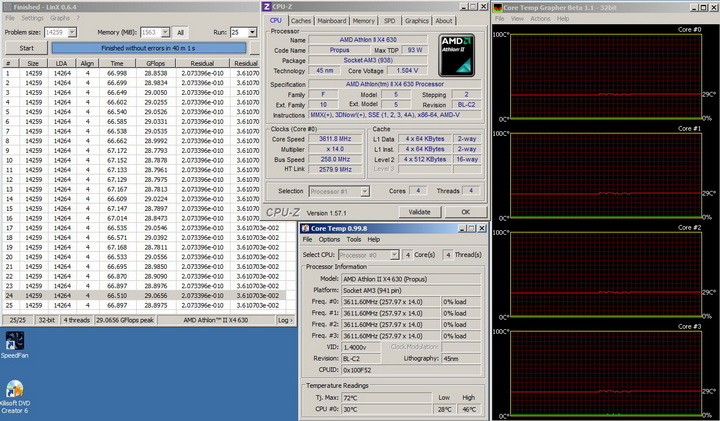The height and width of the screenshot is (421, 720).
Task: Click the All memory button in LinX
Action: [180, 32]
